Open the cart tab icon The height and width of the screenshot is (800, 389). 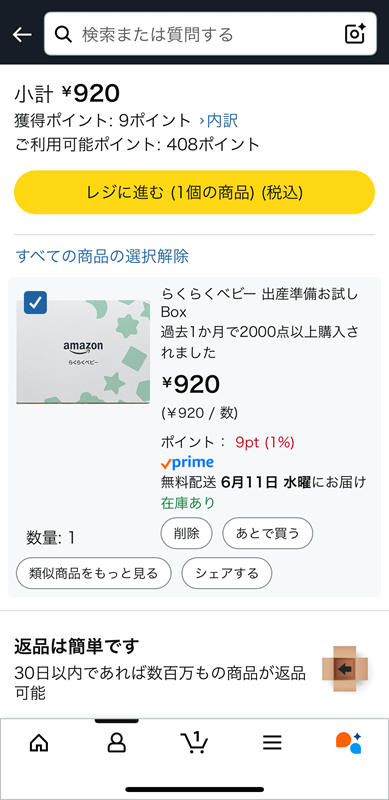pos(194,743)
